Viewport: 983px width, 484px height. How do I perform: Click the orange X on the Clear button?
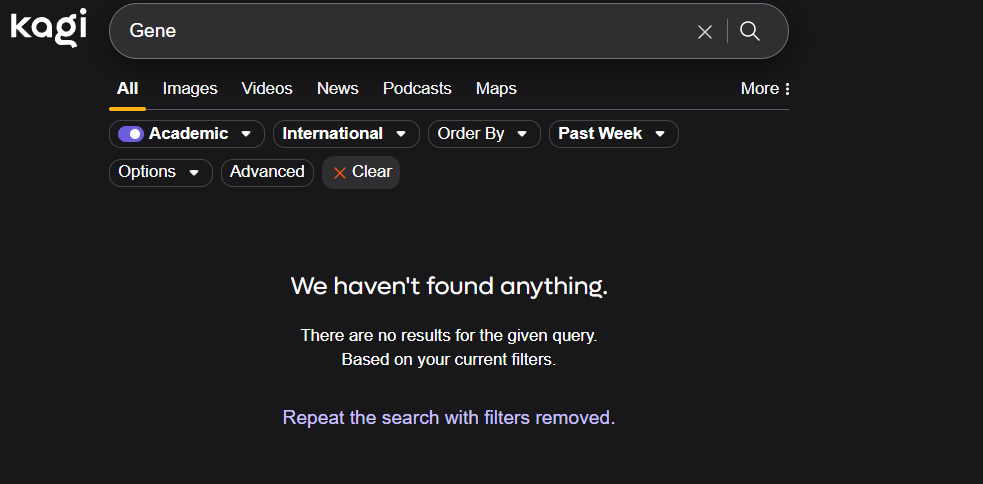340,173
